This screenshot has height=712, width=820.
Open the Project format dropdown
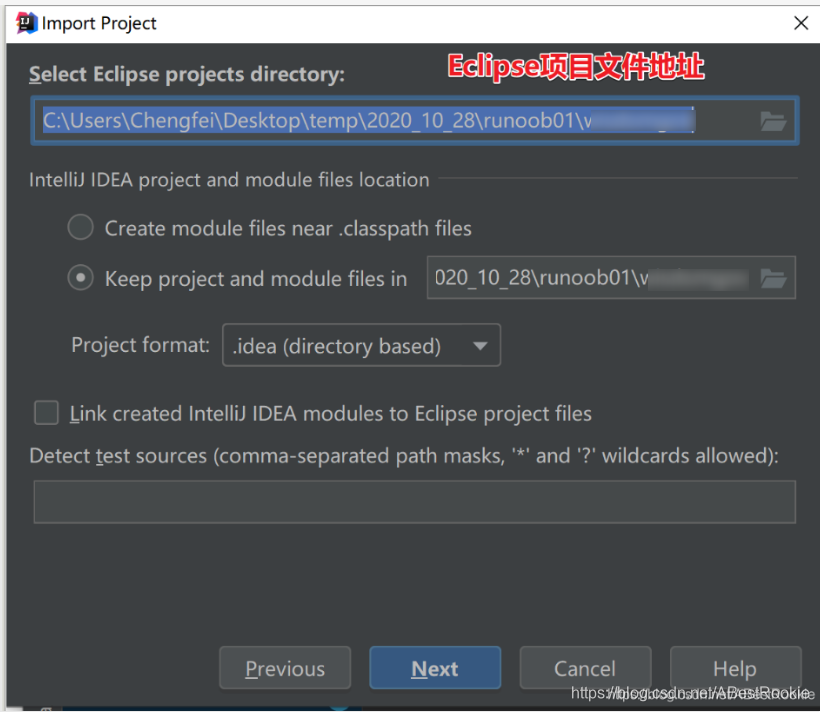tap(361, 345)
